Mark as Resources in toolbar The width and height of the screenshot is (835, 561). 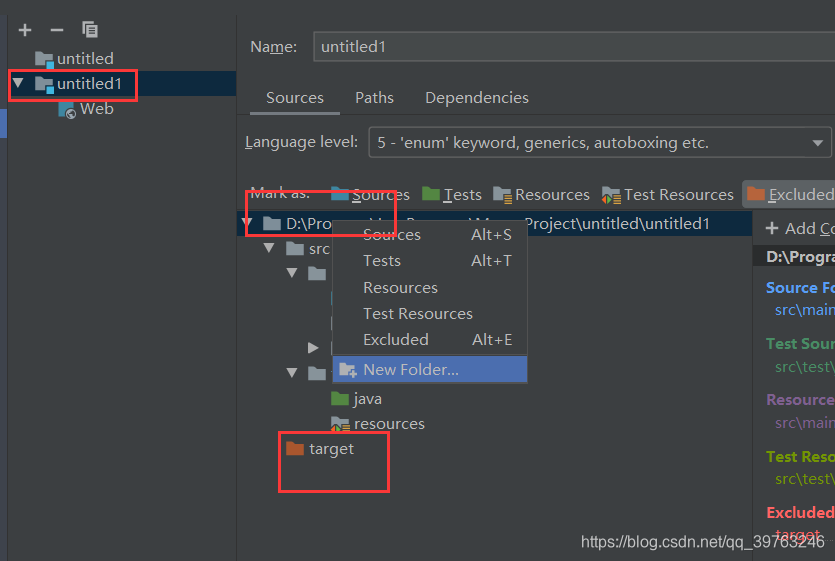tap(541, 194)
